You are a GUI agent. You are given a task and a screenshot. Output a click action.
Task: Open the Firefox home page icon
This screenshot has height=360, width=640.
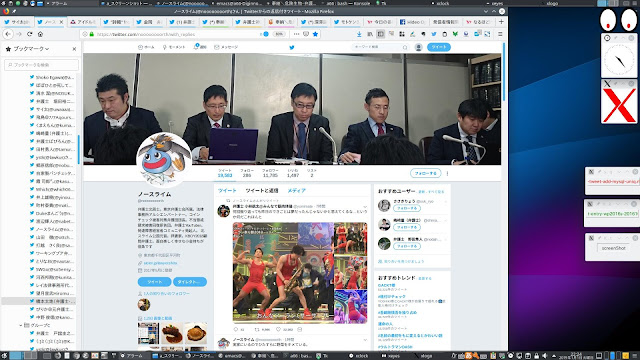(40, 34)
